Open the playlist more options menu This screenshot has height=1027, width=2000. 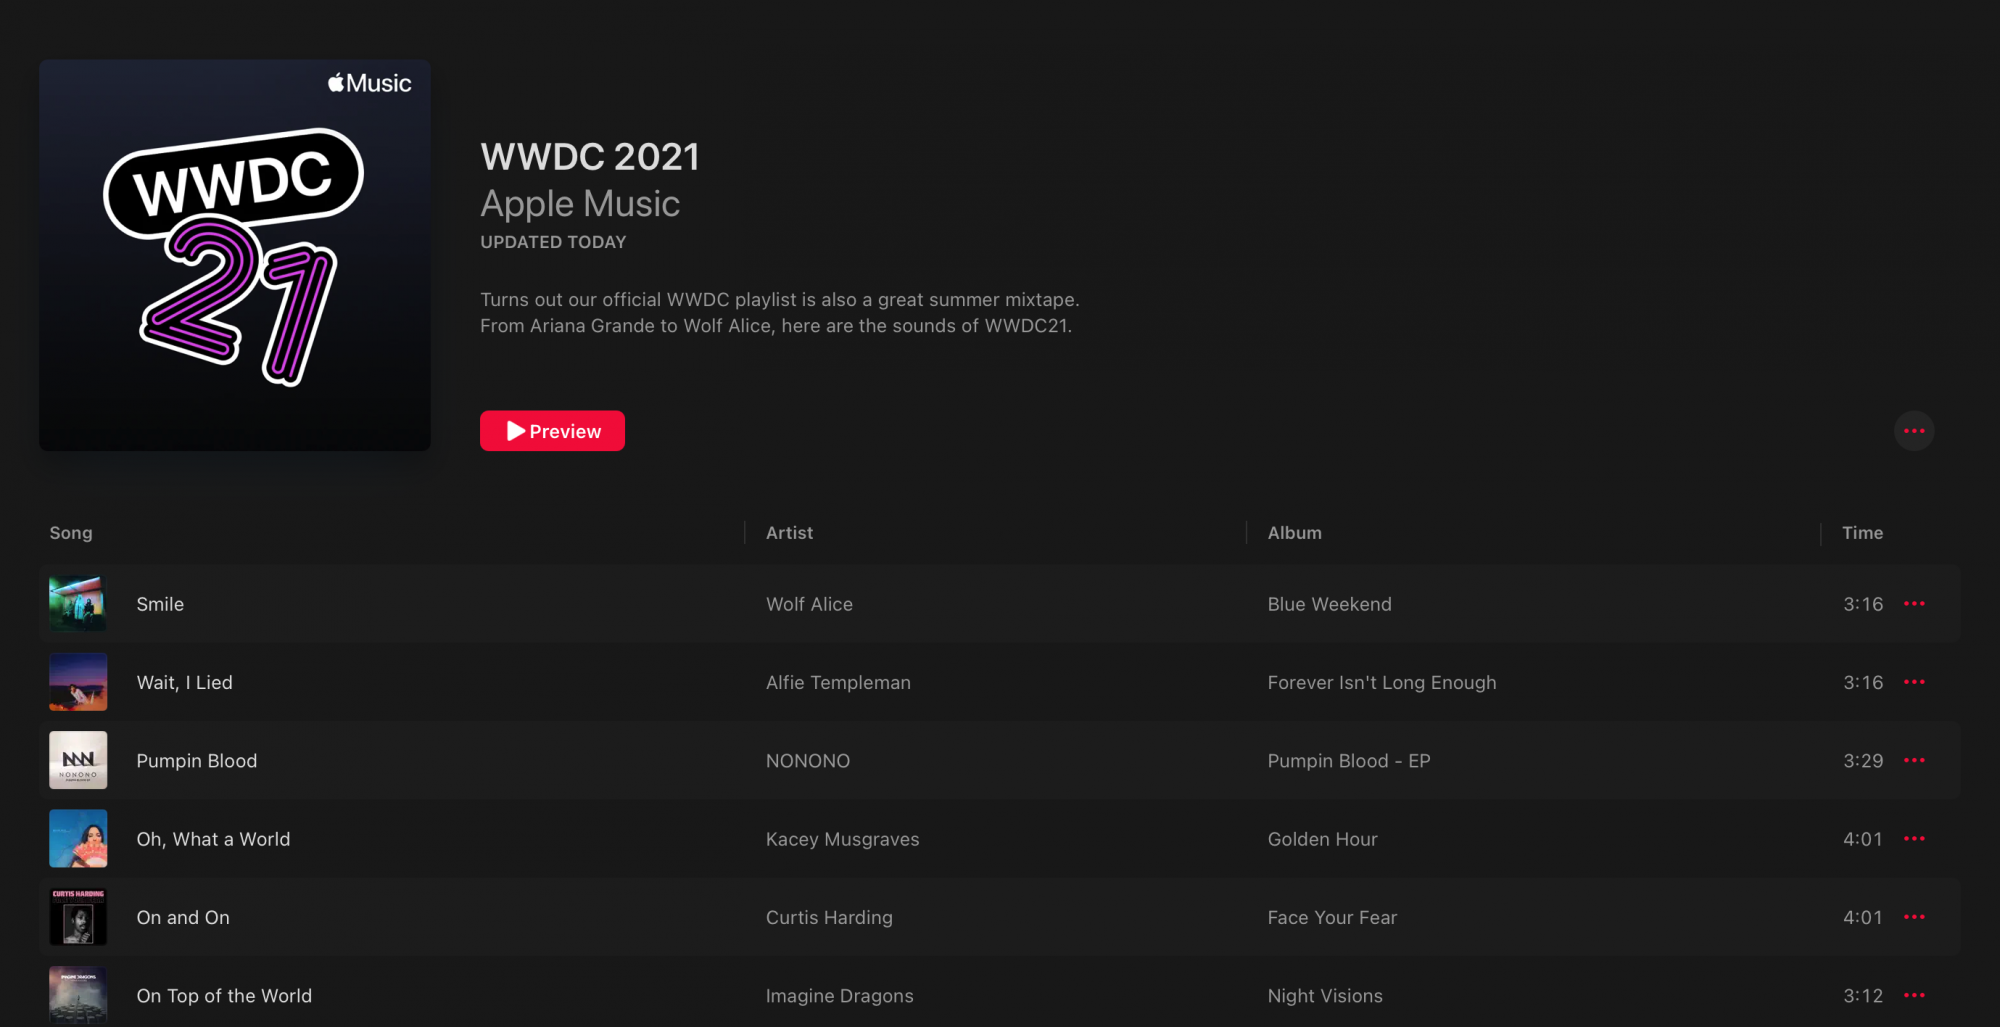point(1914,431)
